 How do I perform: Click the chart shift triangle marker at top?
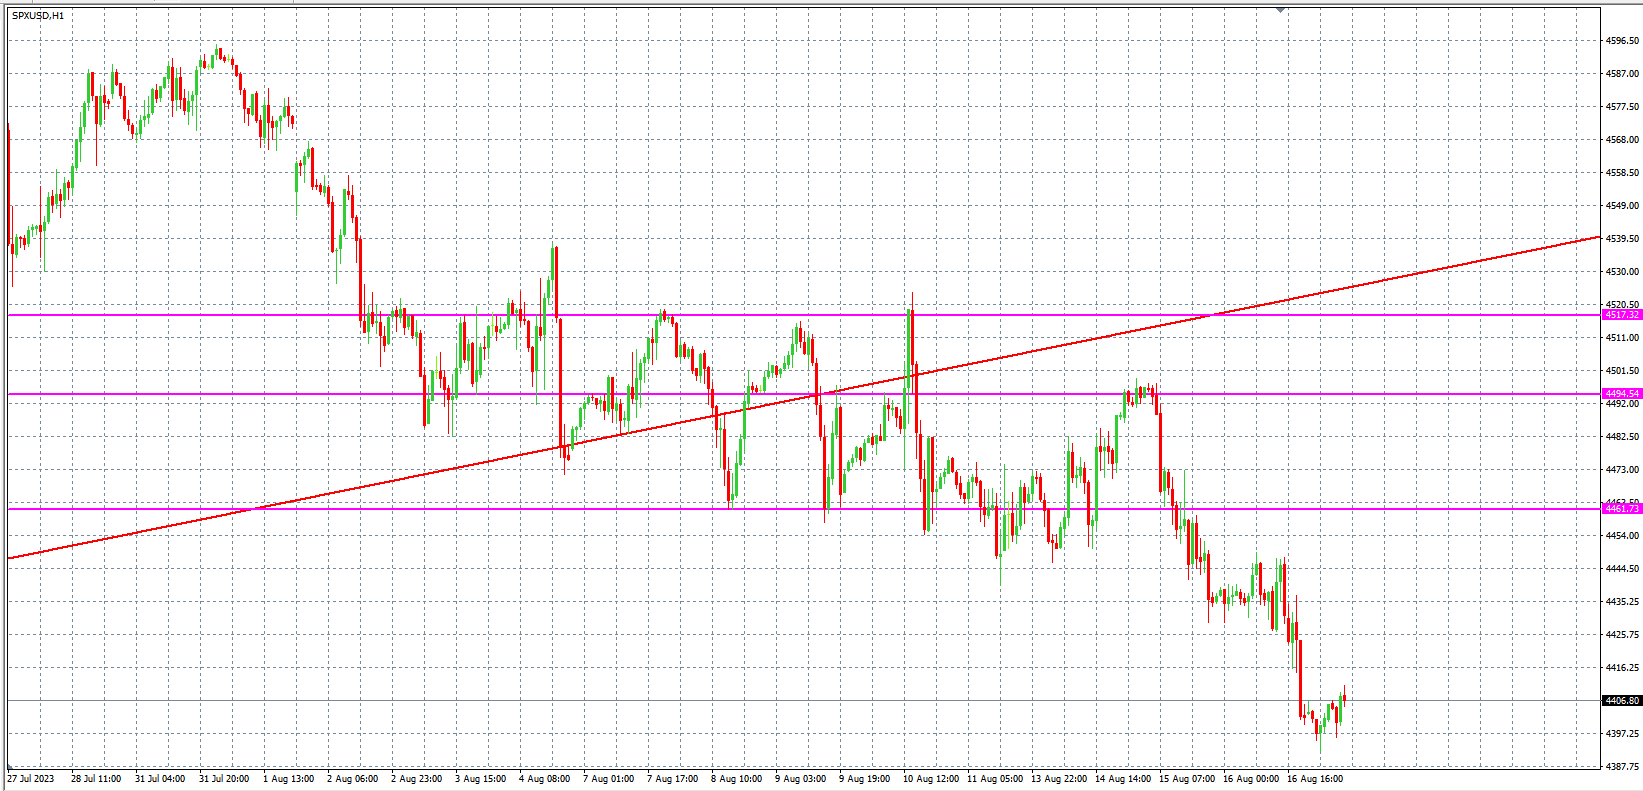(1281, 10)
